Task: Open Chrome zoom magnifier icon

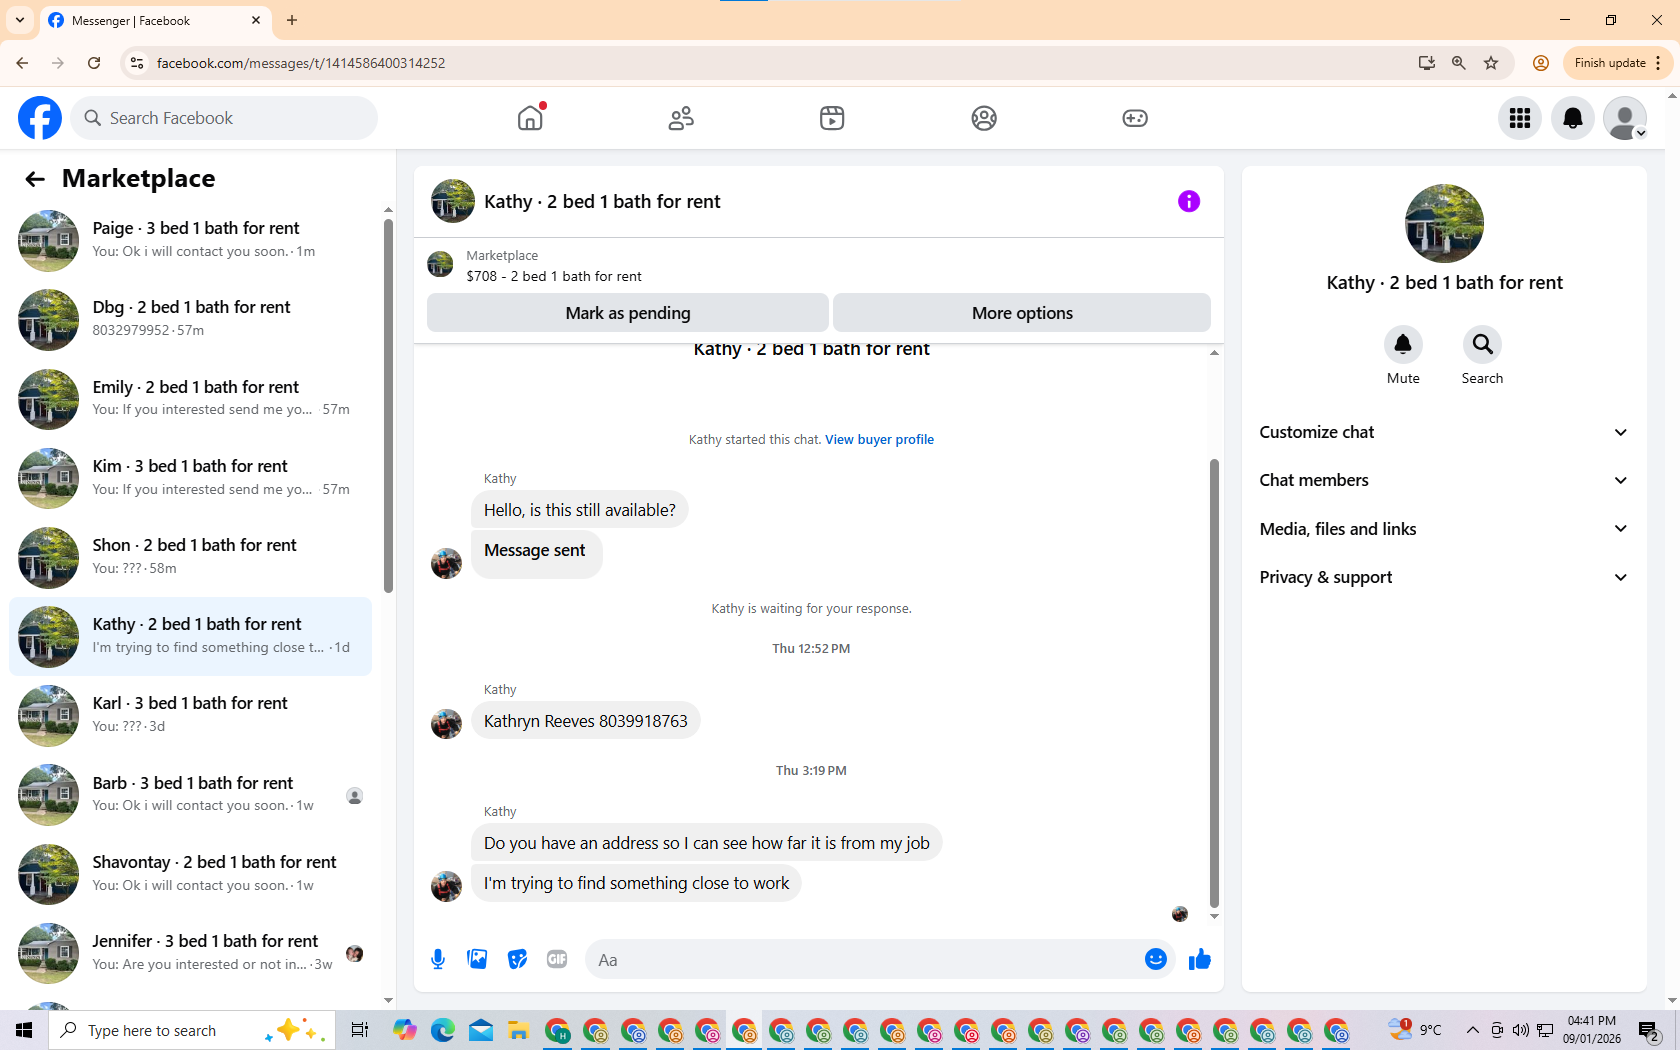Action: [1459, 63]
